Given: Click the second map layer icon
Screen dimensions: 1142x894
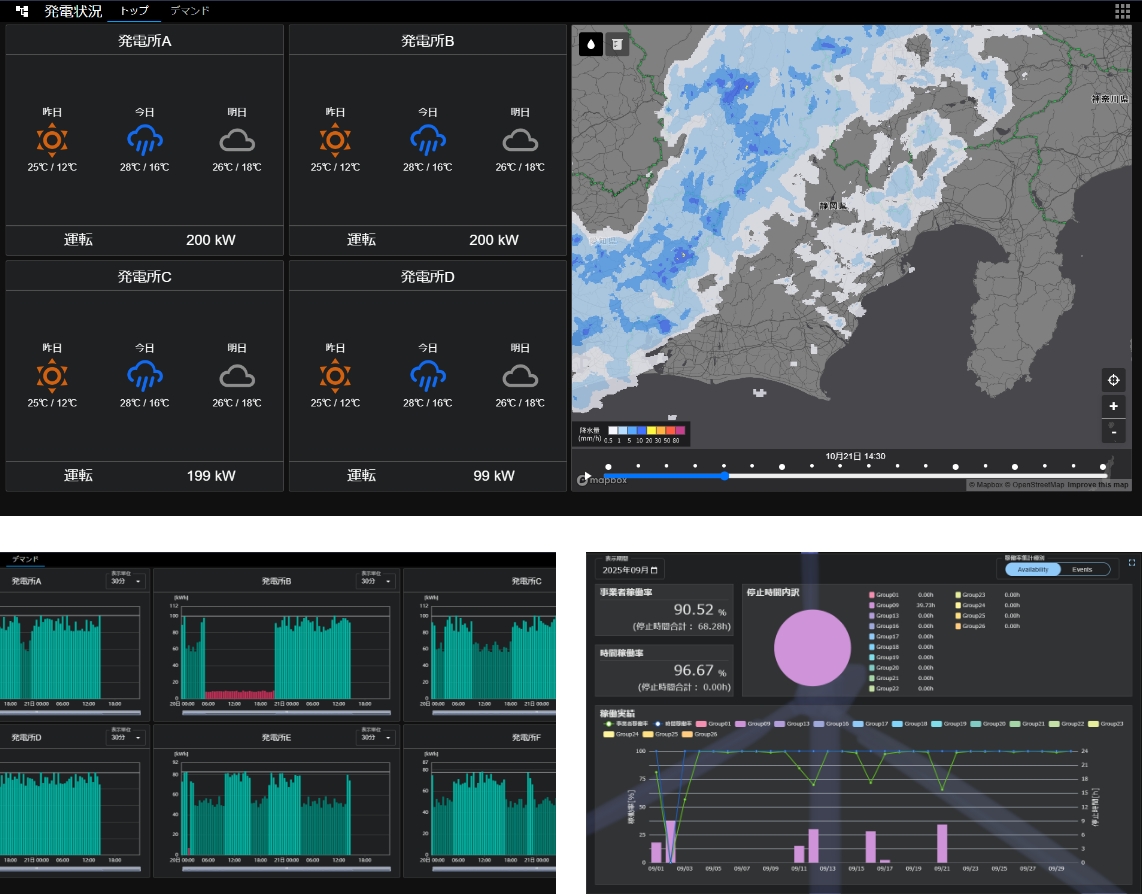Looking at the screenshot, I should tap(617, 45).
